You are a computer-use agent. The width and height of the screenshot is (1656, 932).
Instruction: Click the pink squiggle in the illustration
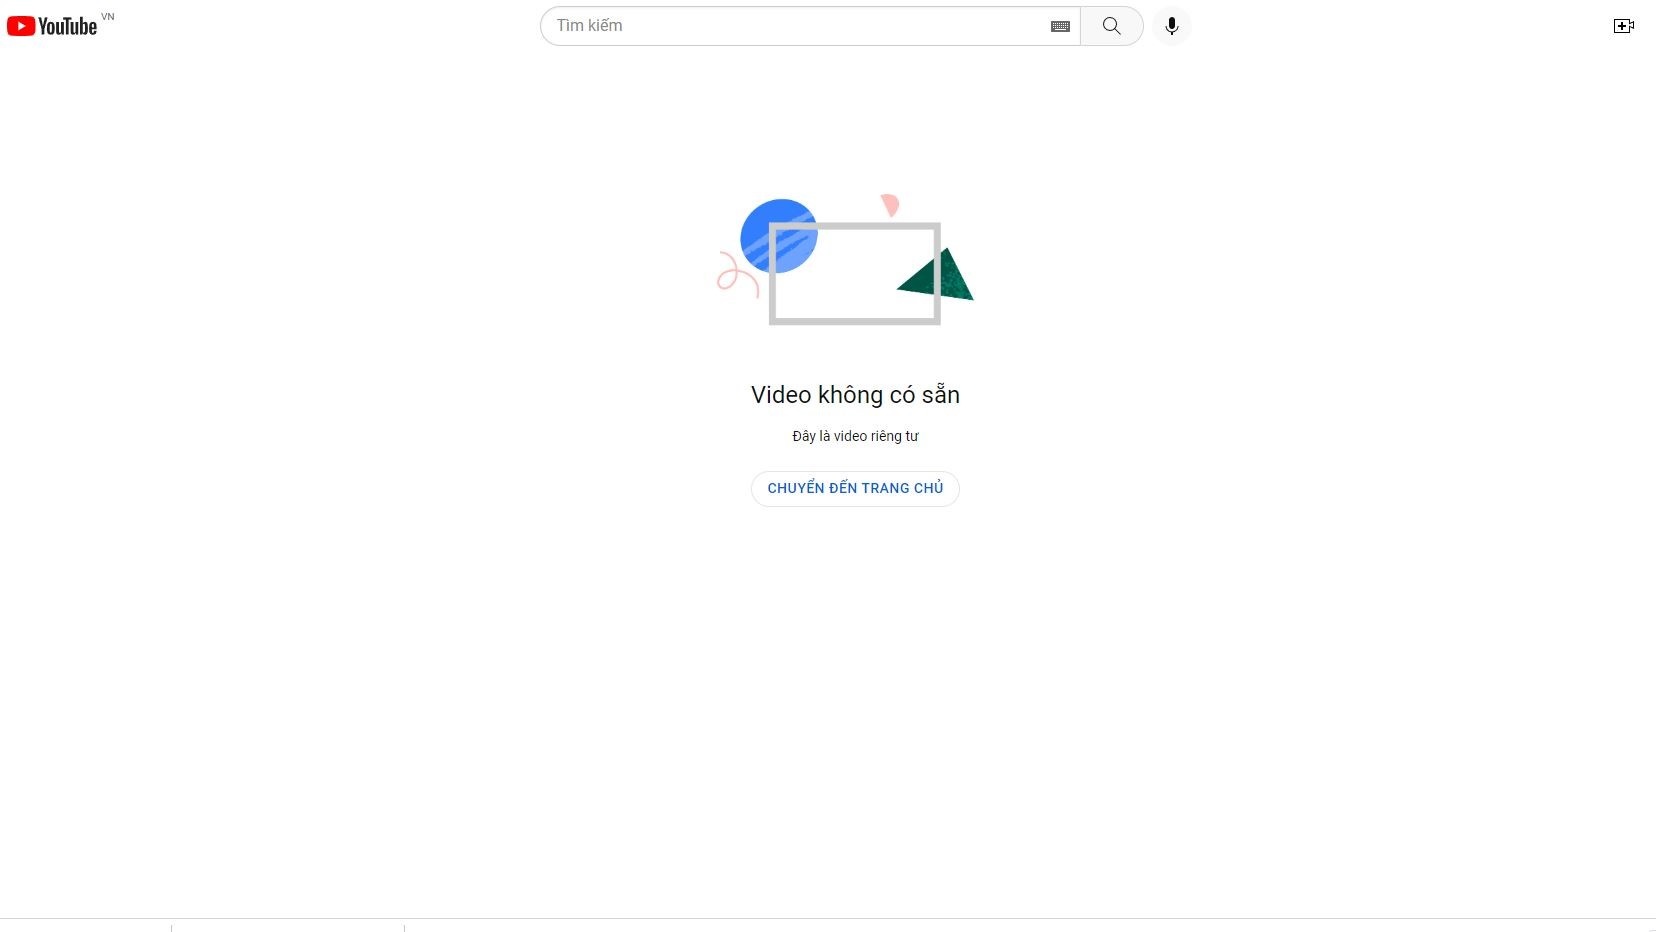point(737,274)
